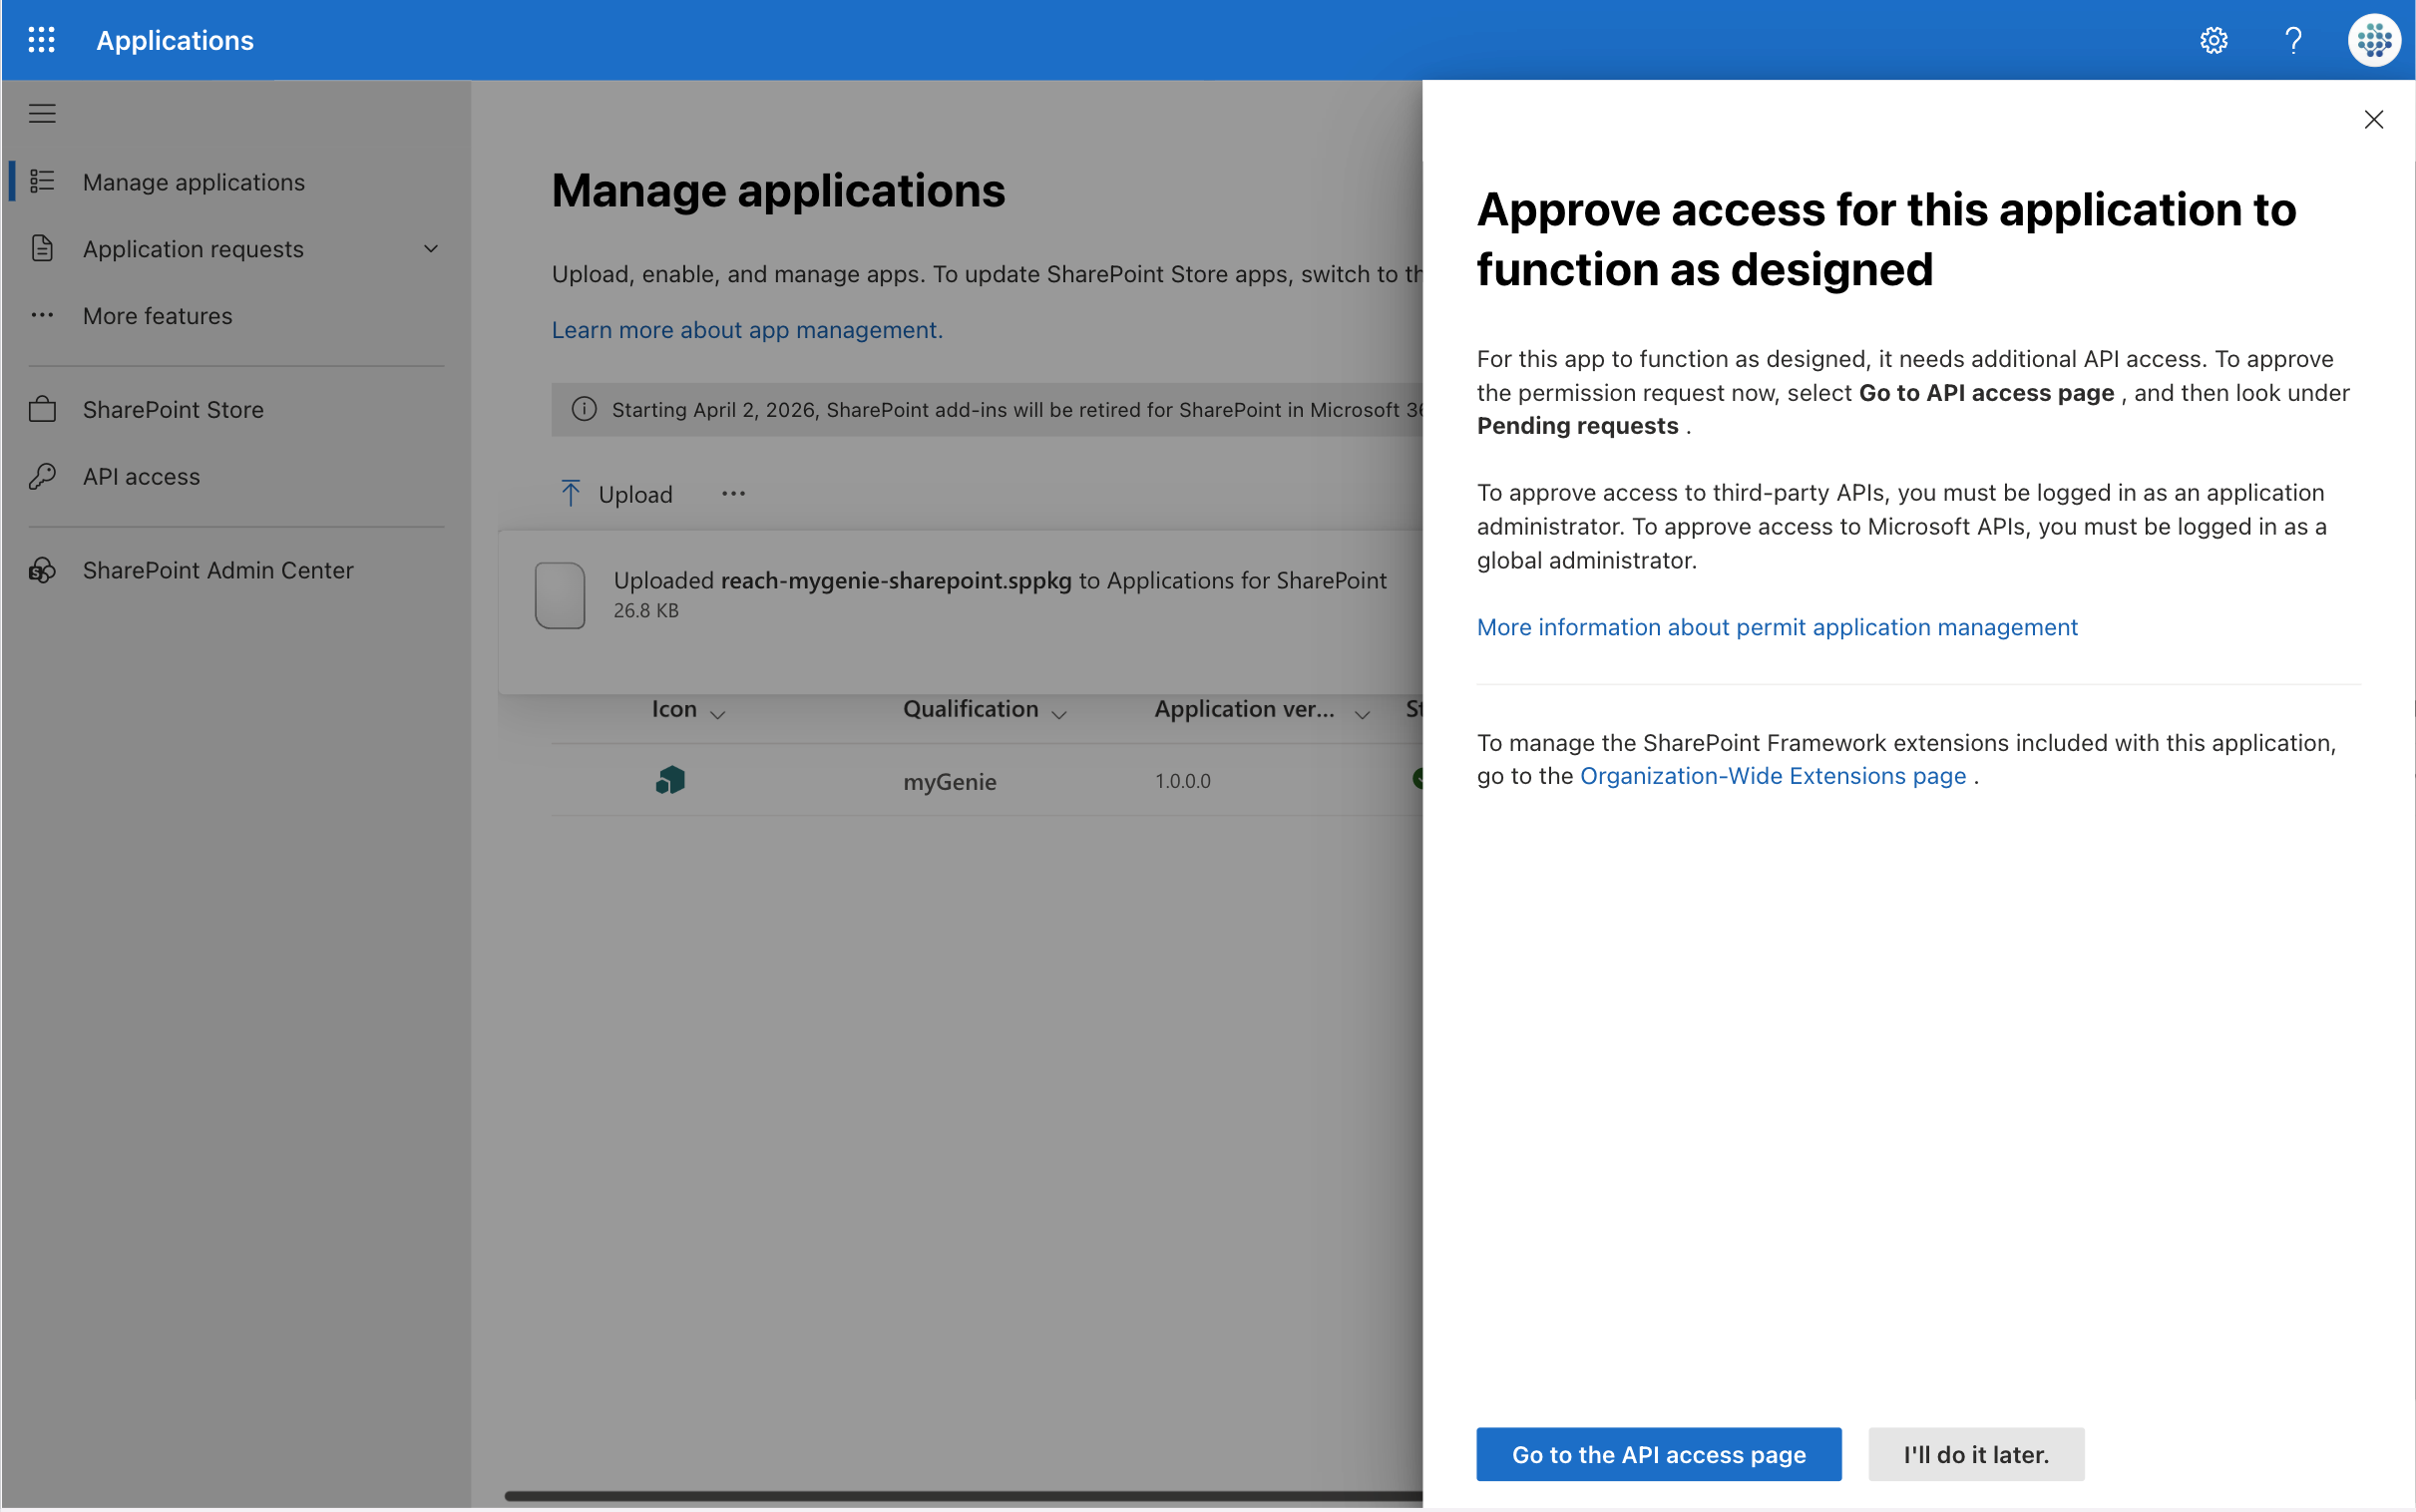Open the Icon column sort dropdown
This screenshot has width=2416, height=1512.
point(717,713)
